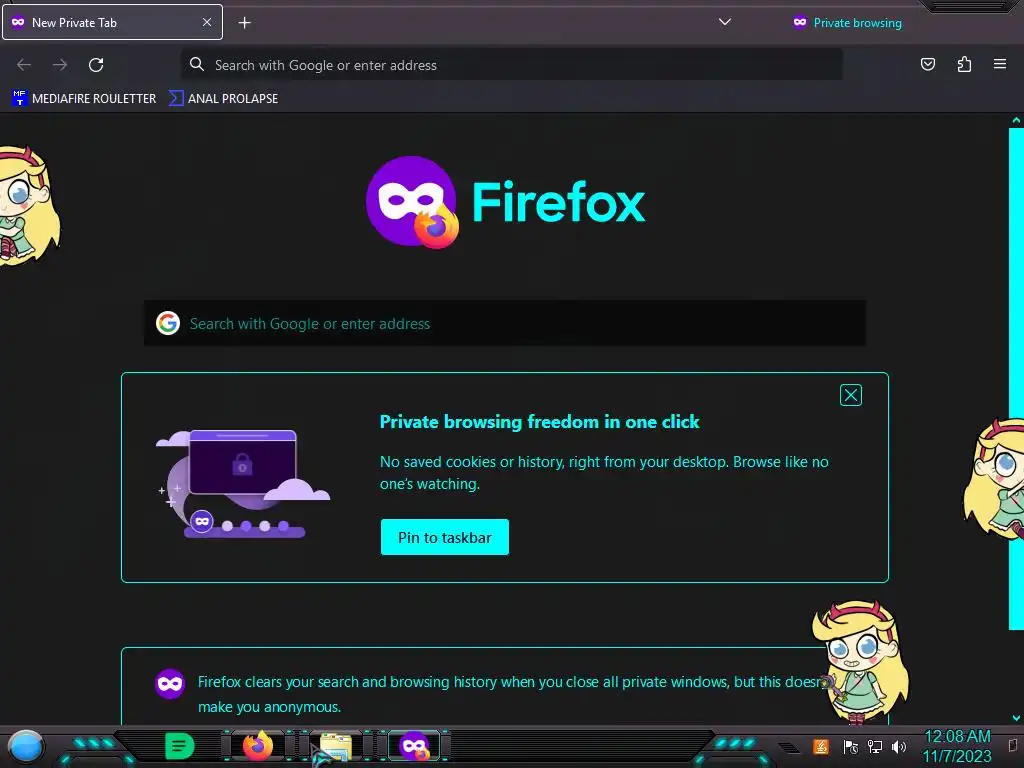Open the Start orb on the taskbar
Viewport: 1024px width, 768px height.
pyautogui.click(x=25, y=747)
